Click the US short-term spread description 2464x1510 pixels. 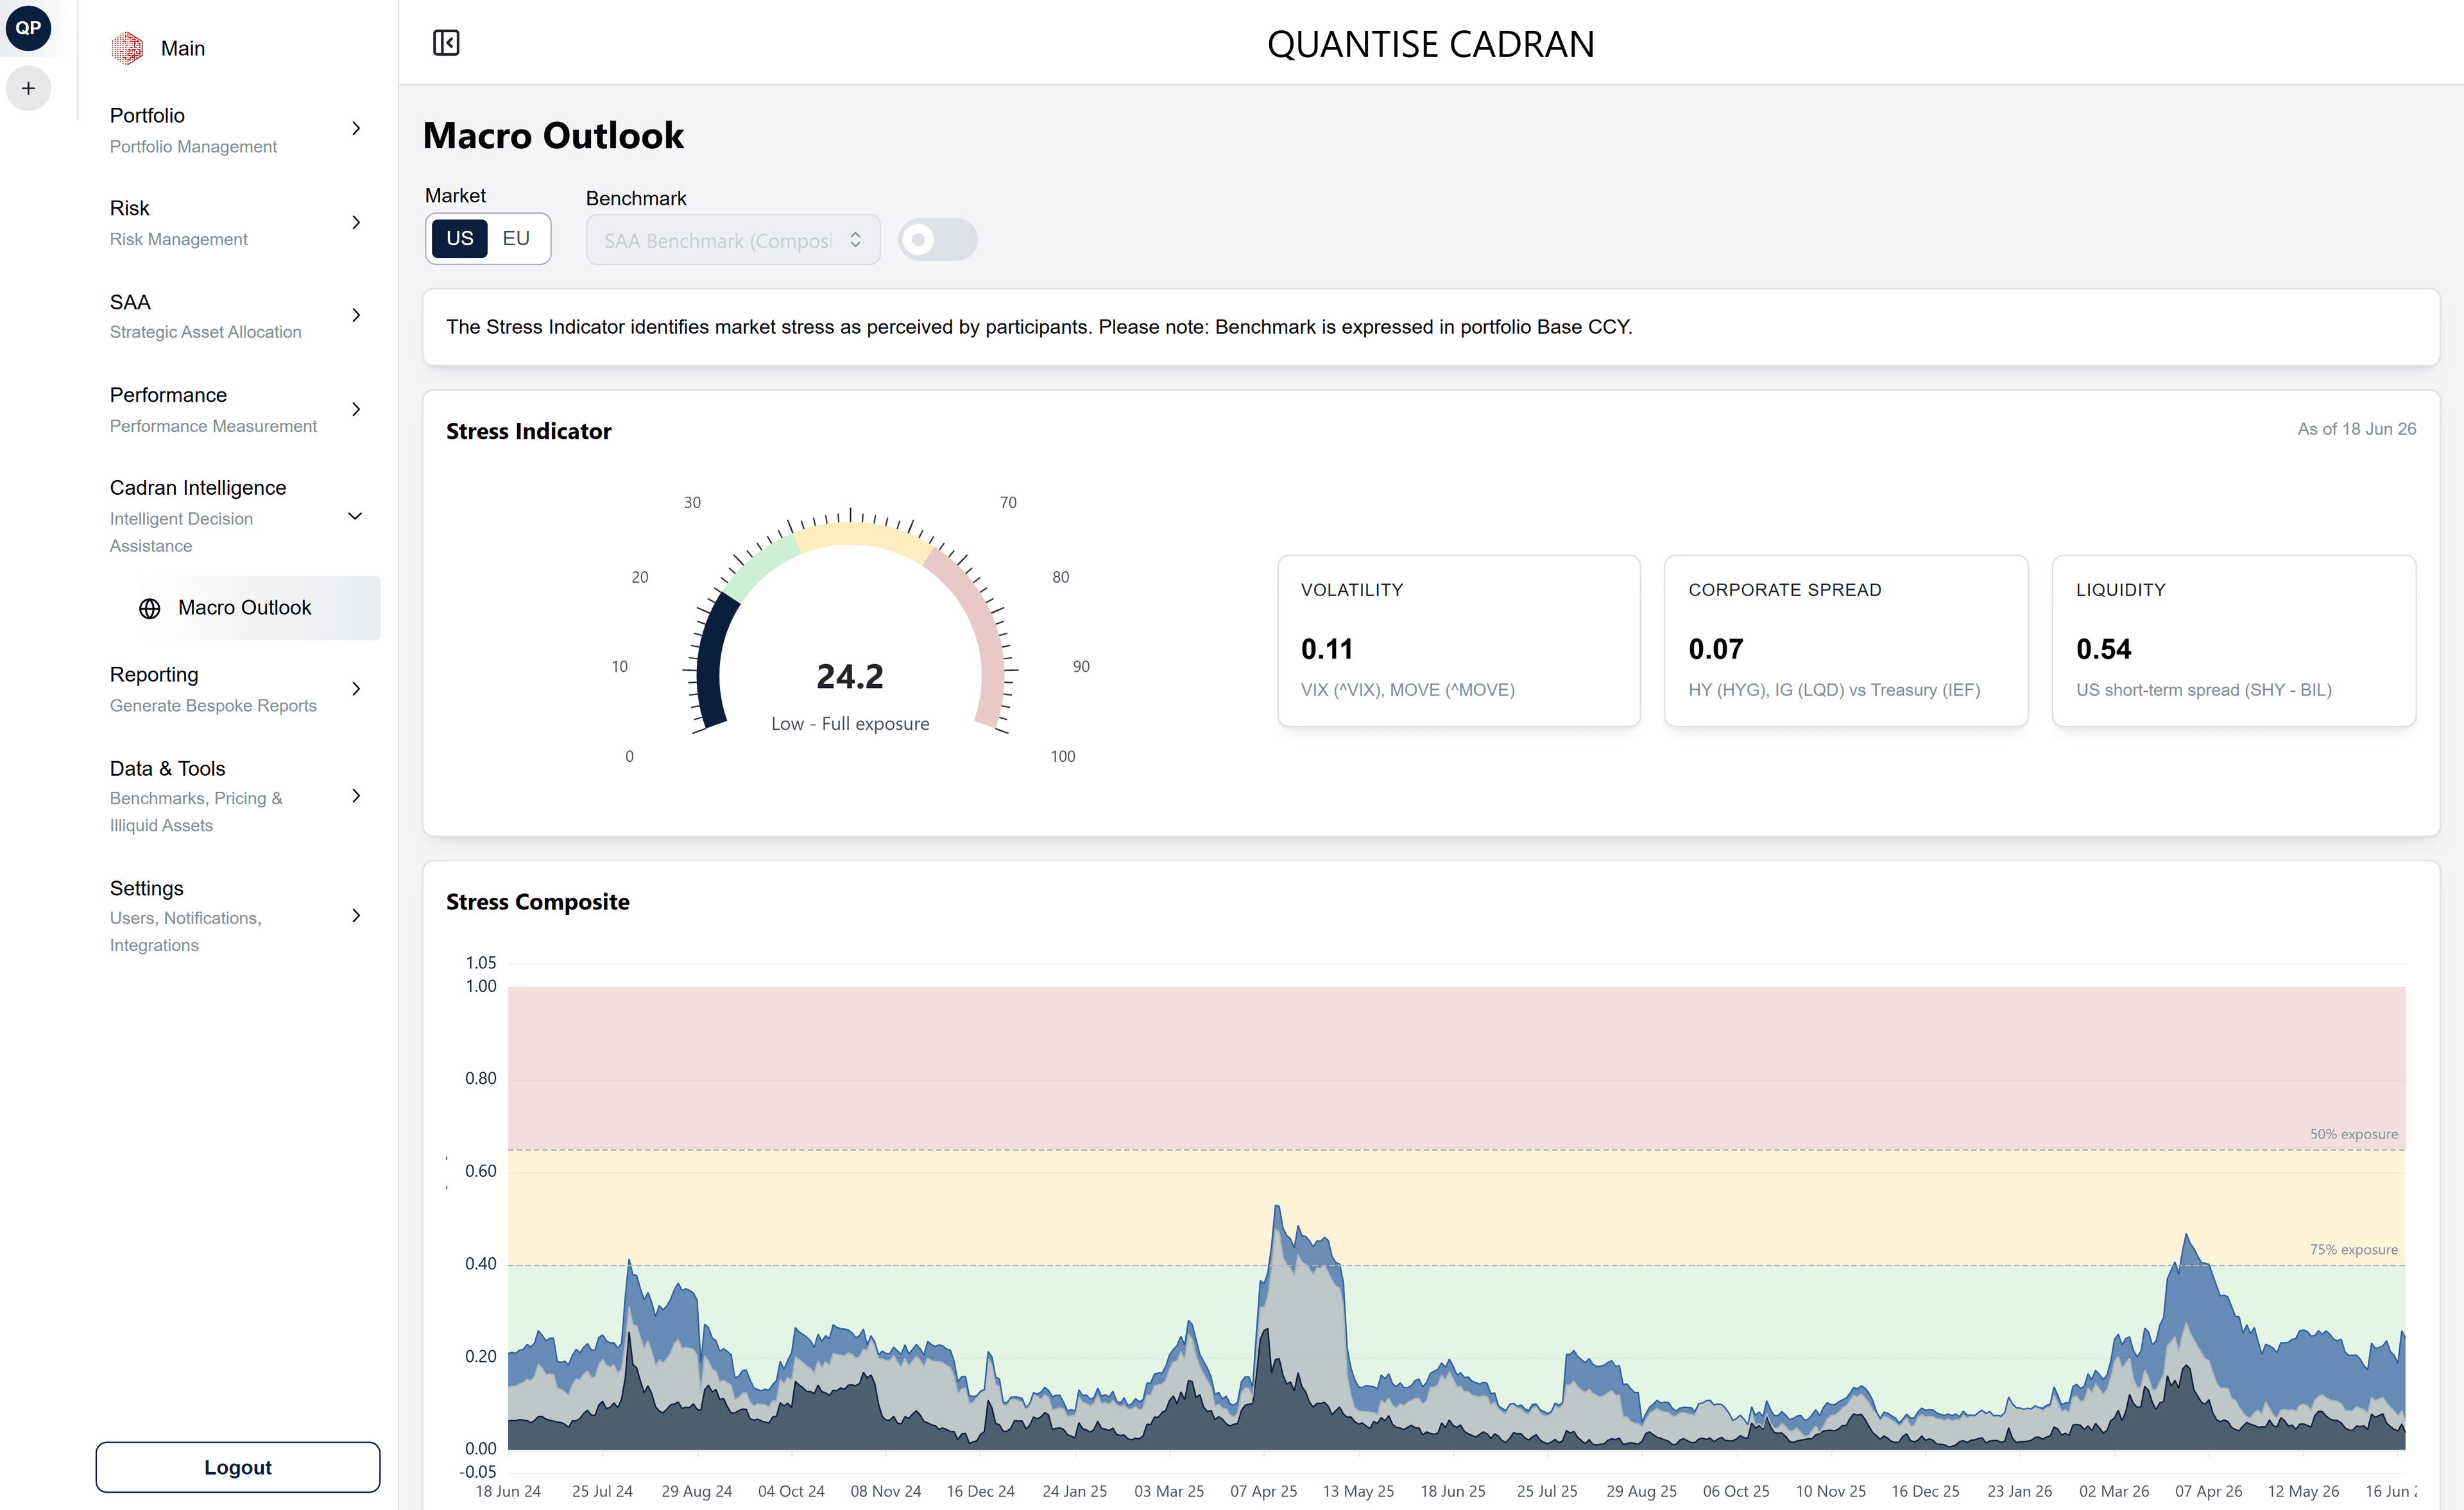(x=2203, y=690)
